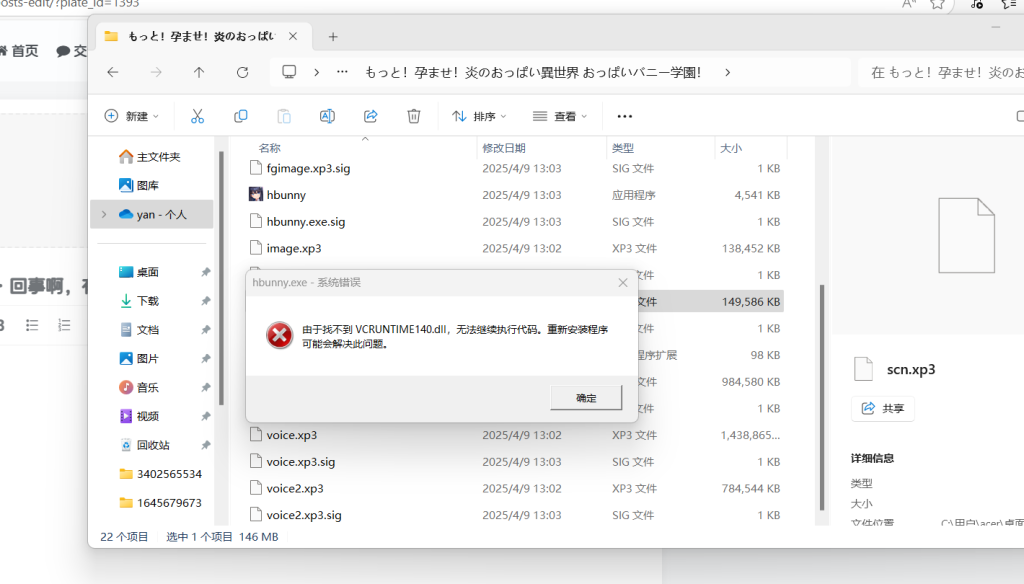Open the 新建 dropdown menu
The height and width of the screenshot is (584, 1024).
coord(132,116)
